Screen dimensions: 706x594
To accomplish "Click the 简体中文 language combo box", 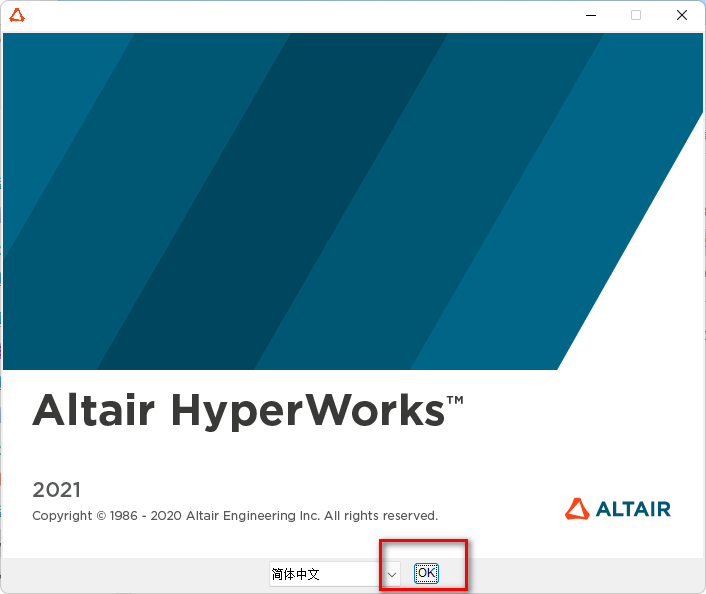I will pyautogui.click(x=325, y=574).
